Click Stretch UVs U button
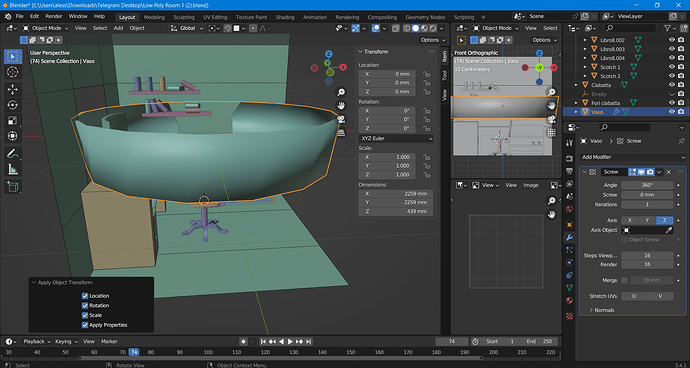 point(634,296)
